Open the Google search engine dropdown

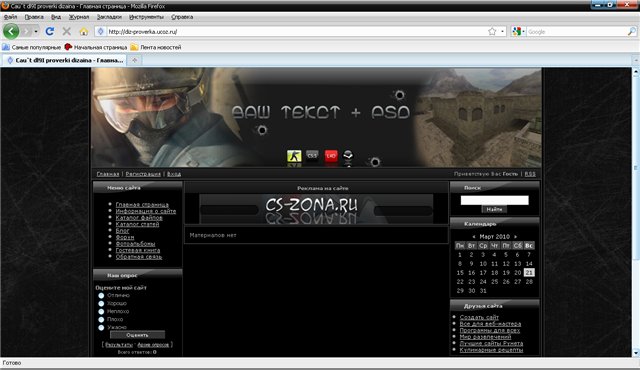pos(518,31)
